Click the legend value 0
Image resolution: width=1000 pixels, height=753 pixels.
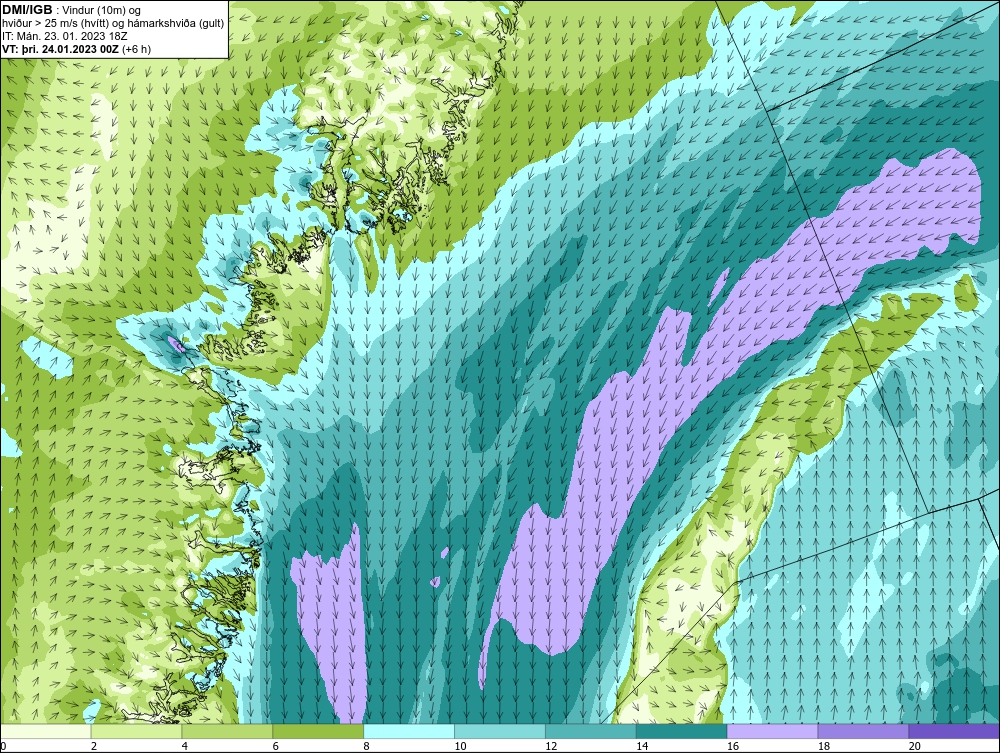(3, 746)
